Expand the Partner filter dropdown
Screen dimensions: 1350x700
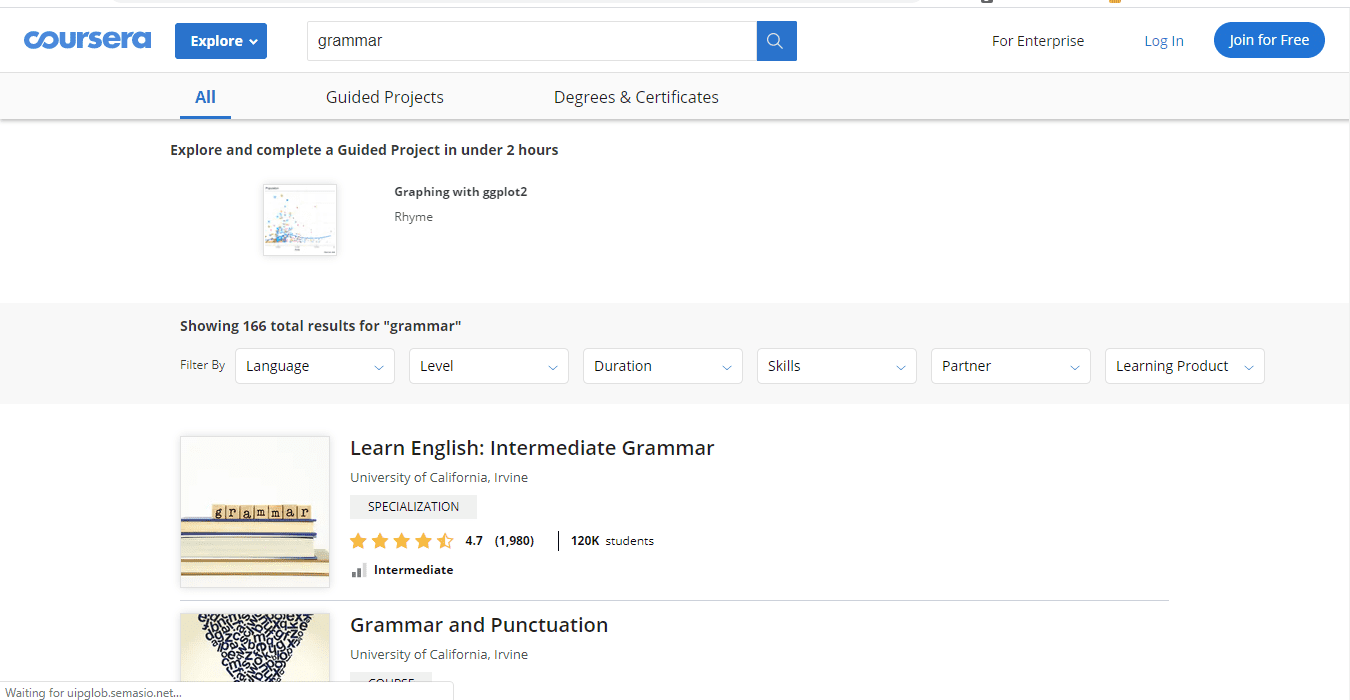(1011, 366)
